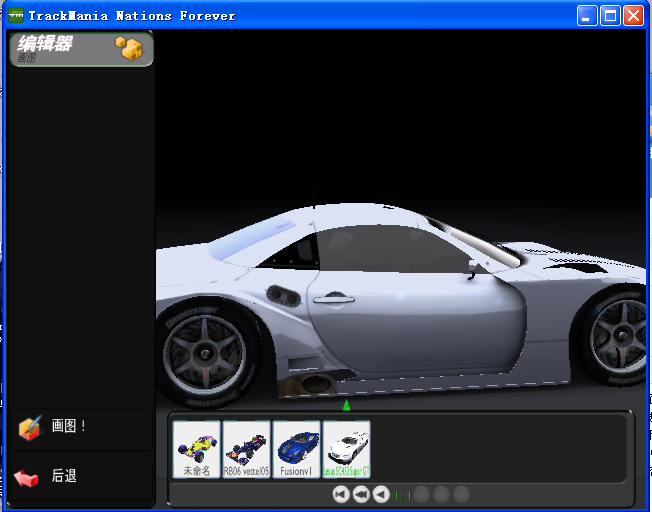
Task: Skip back several pages with double-arrow button
Action: click(x=361, y=495)
